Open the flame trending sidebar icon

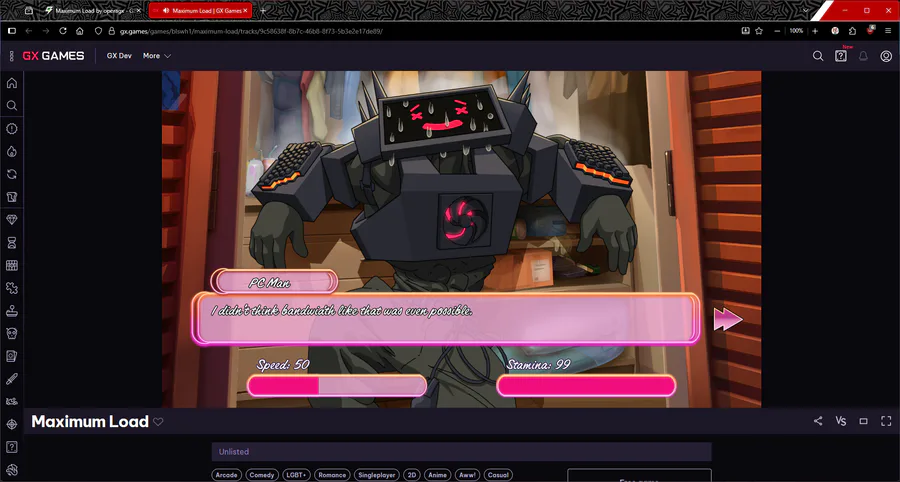(11, 151)
